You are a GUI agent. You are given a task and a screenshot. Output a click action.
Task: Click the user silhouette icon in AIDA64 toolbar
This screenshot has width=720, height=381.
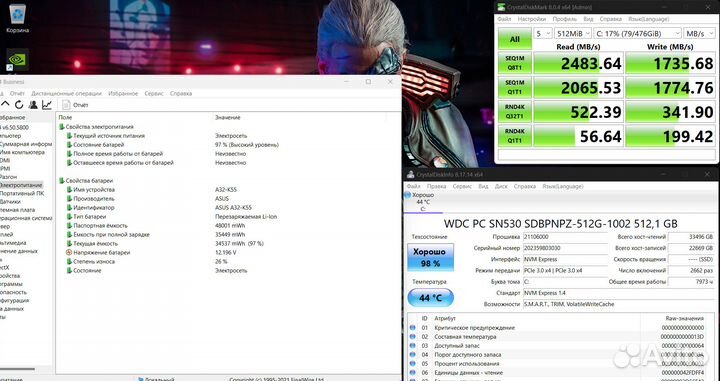coord(33,105)
